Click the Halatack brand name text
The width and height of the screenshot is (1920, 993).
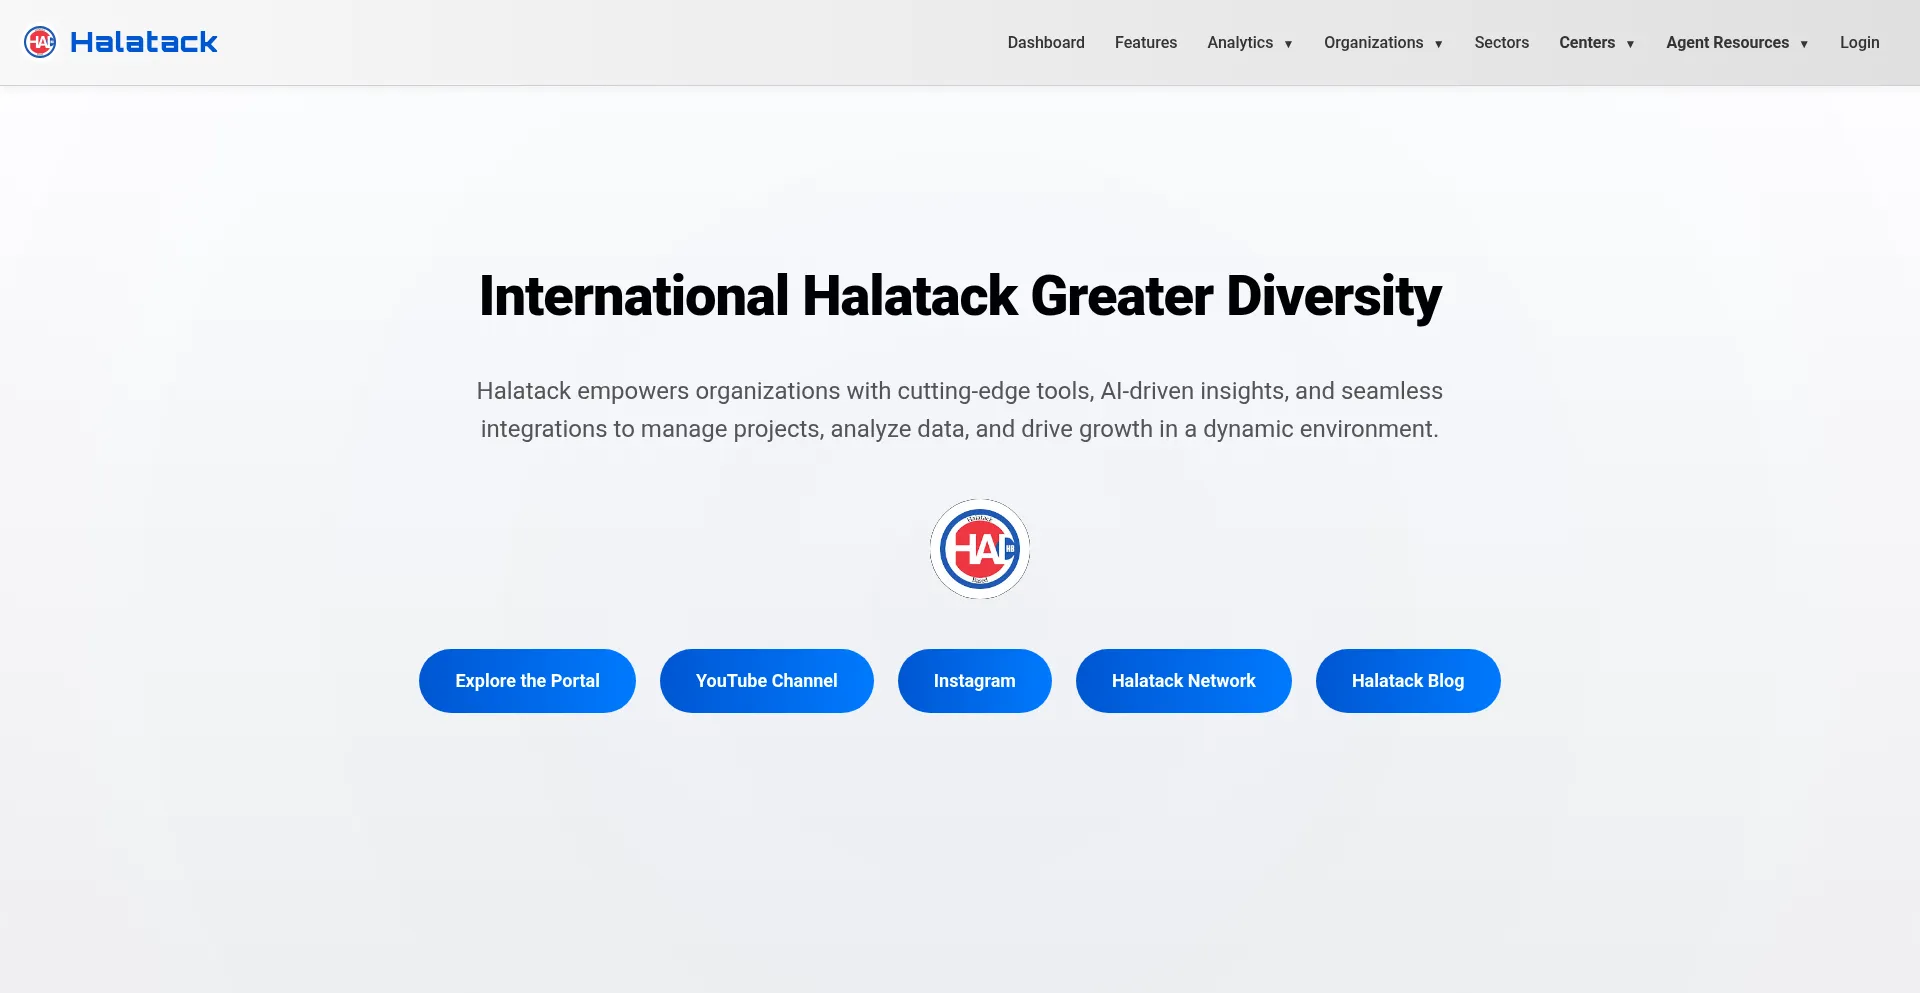[143, 42]
